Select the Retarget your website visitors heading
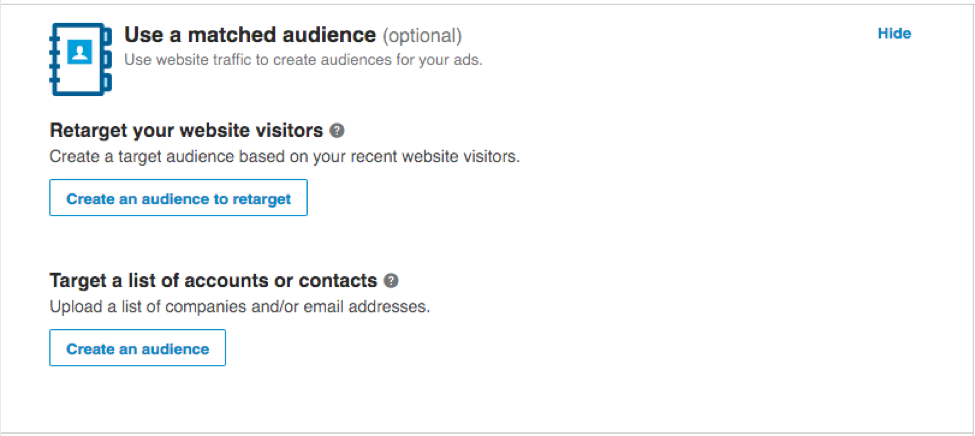This screenshot has width=975, height=436. (x=186, y=130)
